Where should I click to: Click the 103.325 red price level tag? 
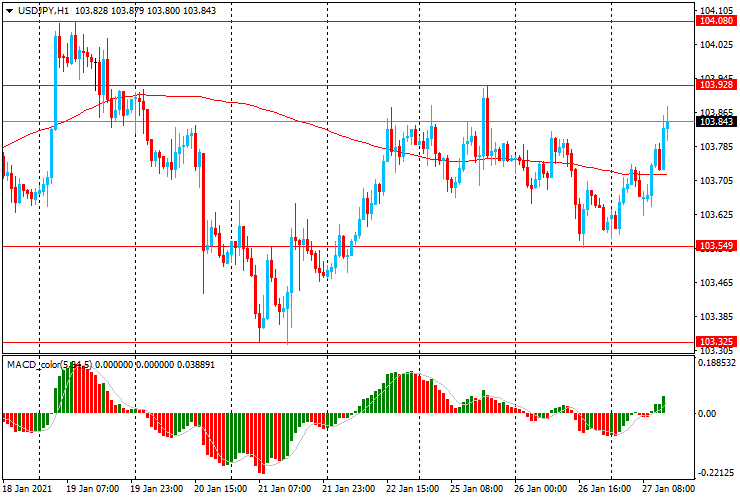714,342
